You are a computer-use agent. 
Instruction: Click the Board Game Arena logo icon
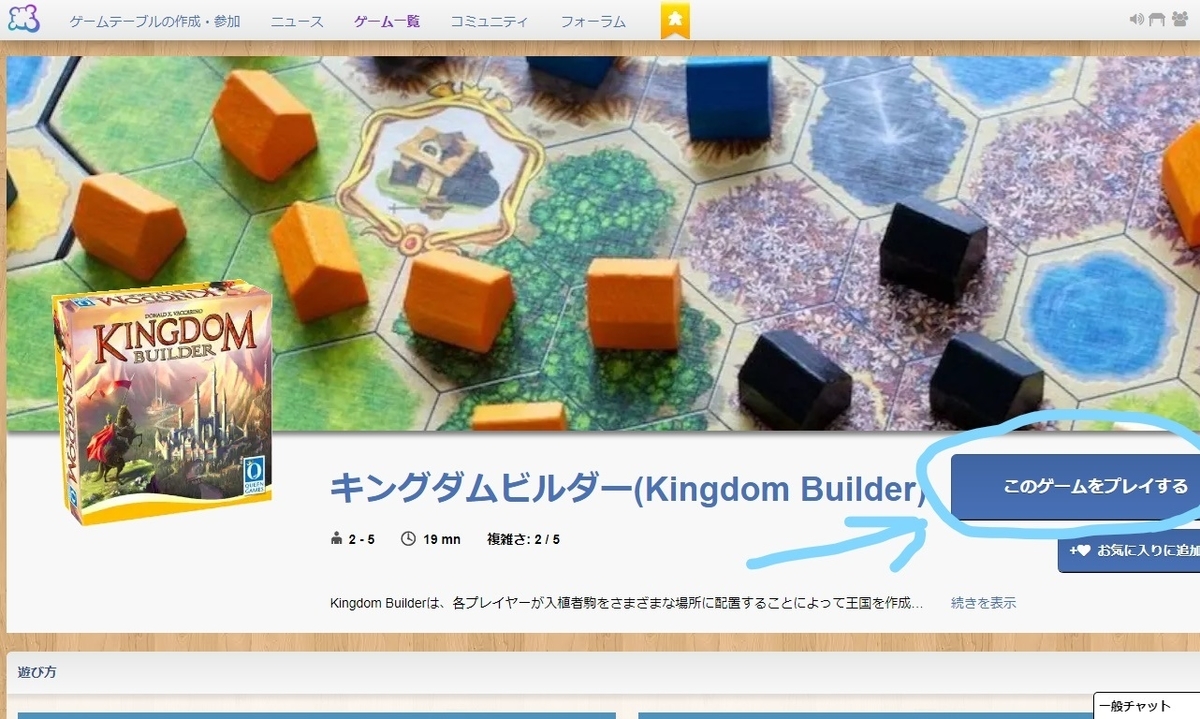(x=23, y=19)
